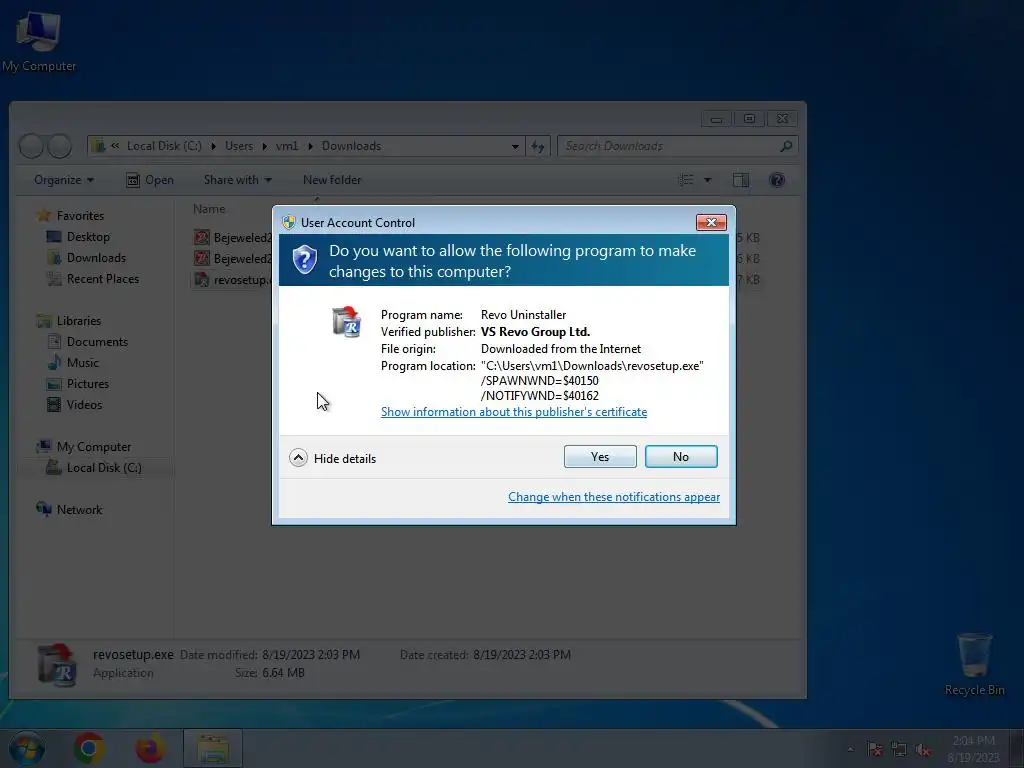Viewport: 1024px width, 768px height.
Task: Click the Action Center flag tray icon
Action: tap(874, 750)
